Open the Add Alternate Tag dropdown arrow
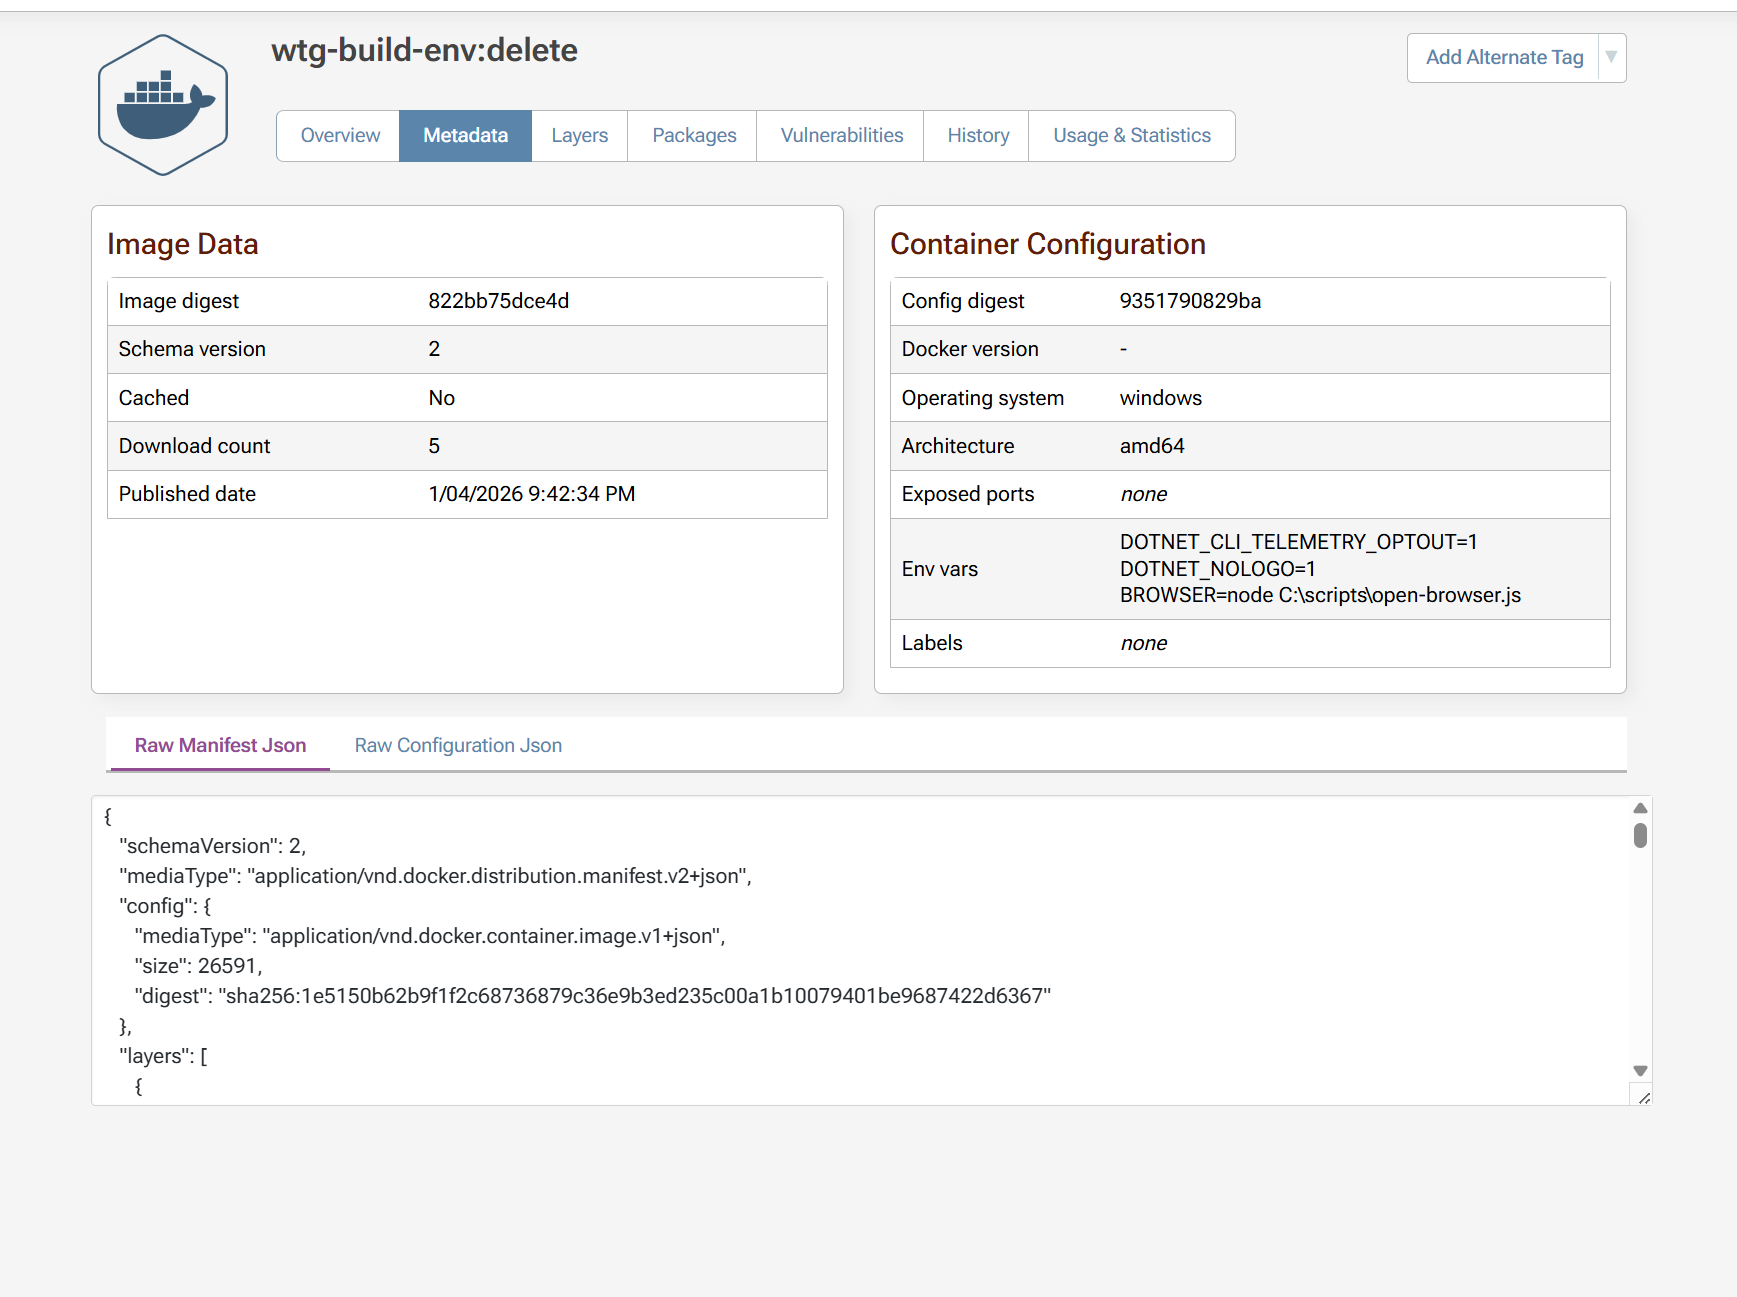The image size is (1737, 1297). (x=1611, y=58)
